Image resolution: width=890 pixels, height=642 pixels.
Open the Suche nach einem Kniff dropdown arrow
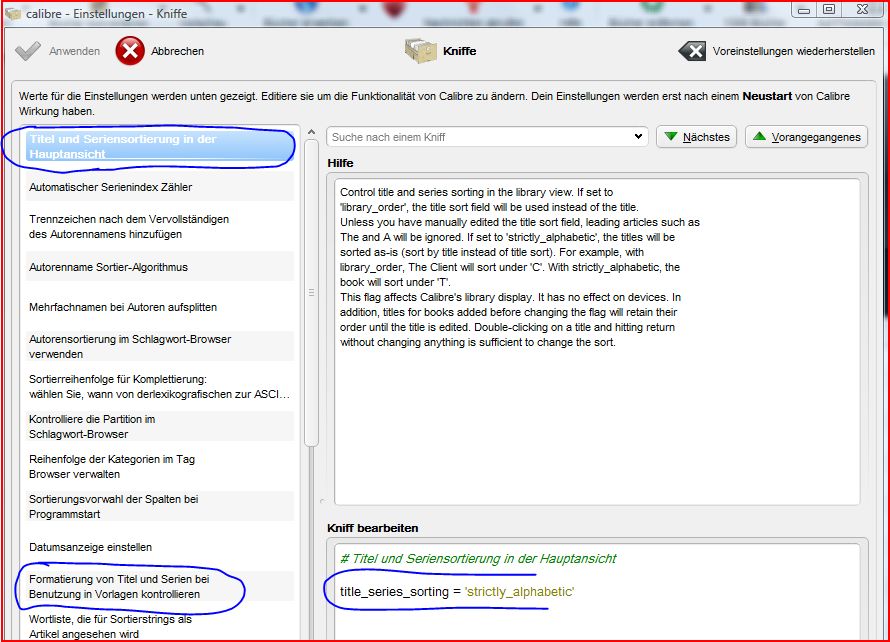[638, 136]
